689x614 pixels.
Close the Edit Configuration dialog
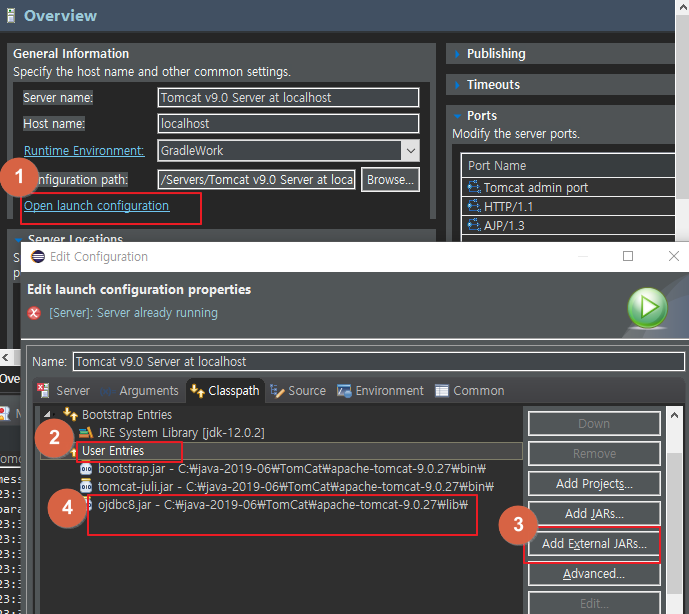coord(673,256)
